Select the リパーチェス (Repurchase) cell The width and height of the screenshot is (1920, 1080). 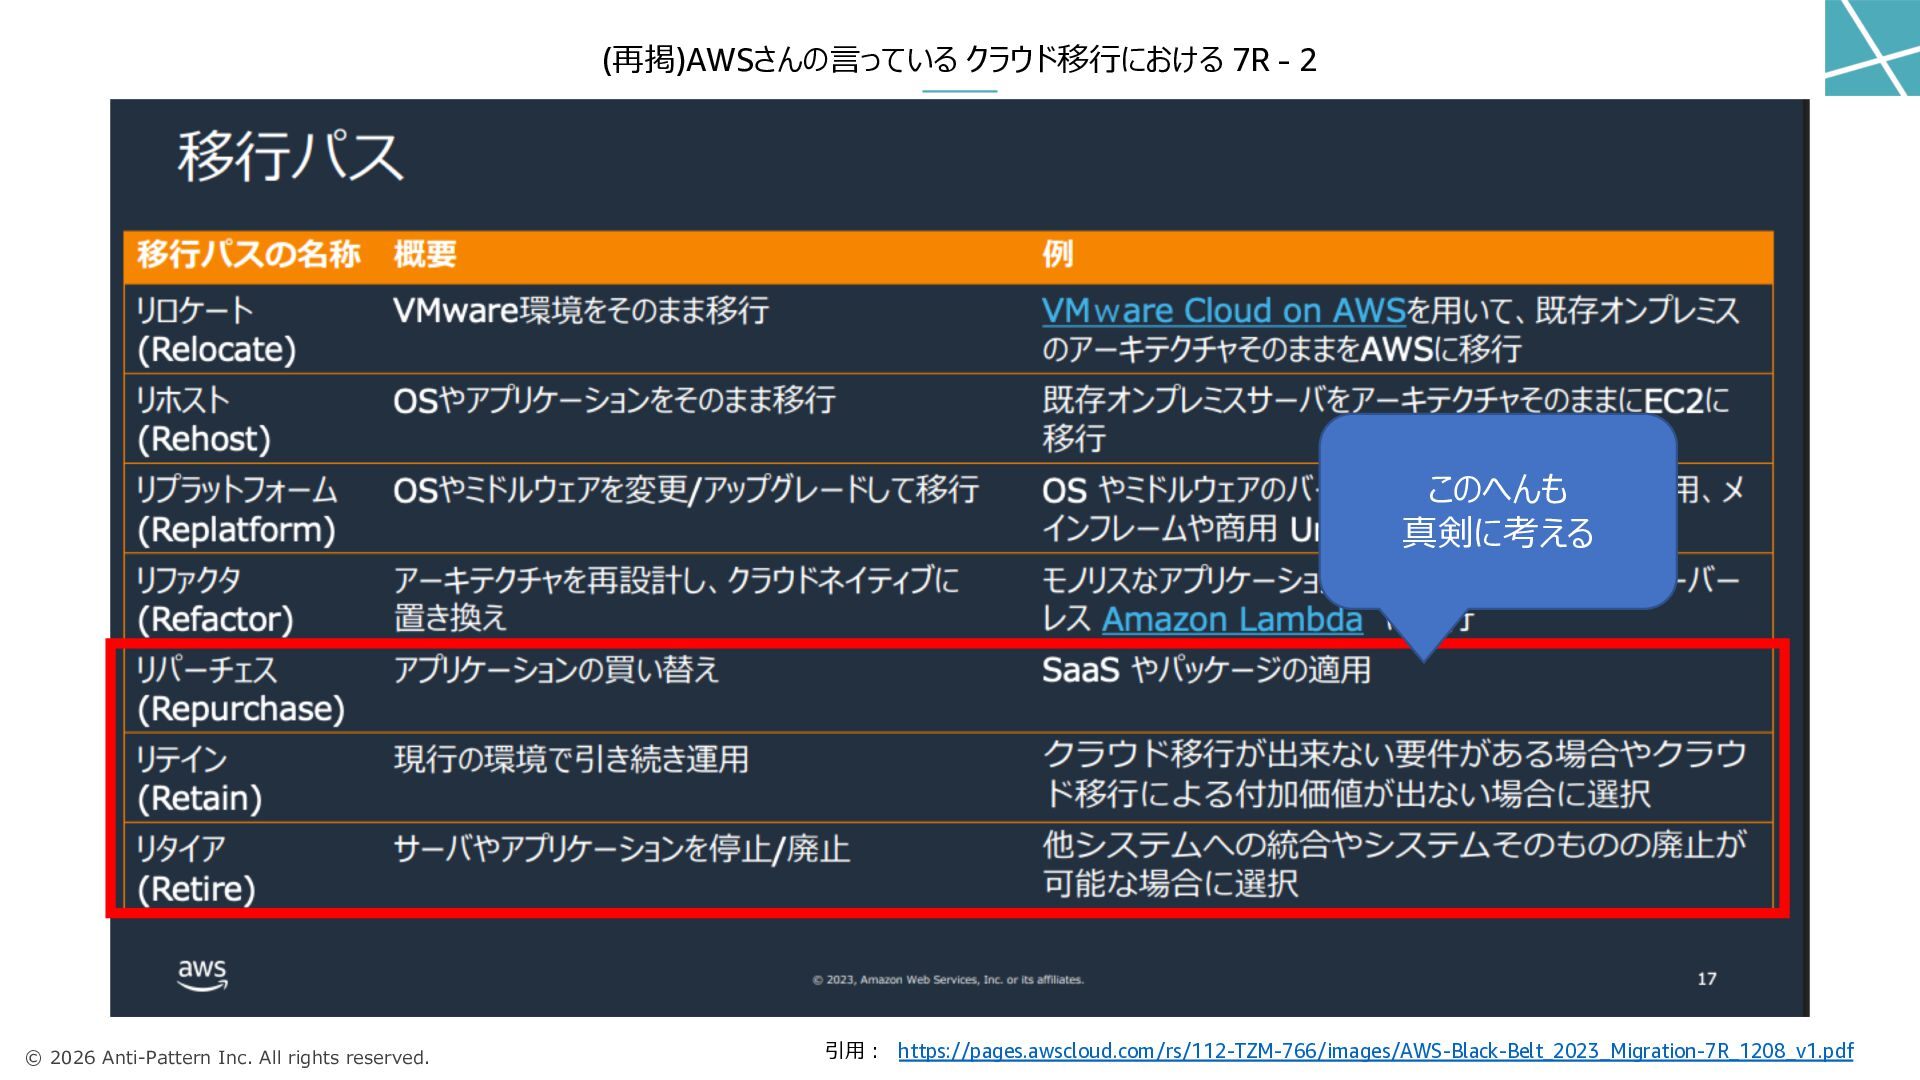click(240, 689)
